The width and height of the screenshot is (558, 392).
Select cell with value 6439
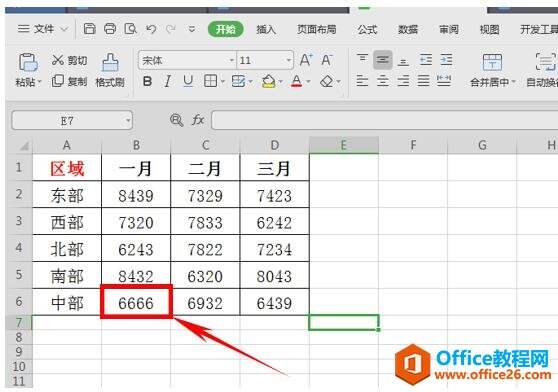click(274, 302)
